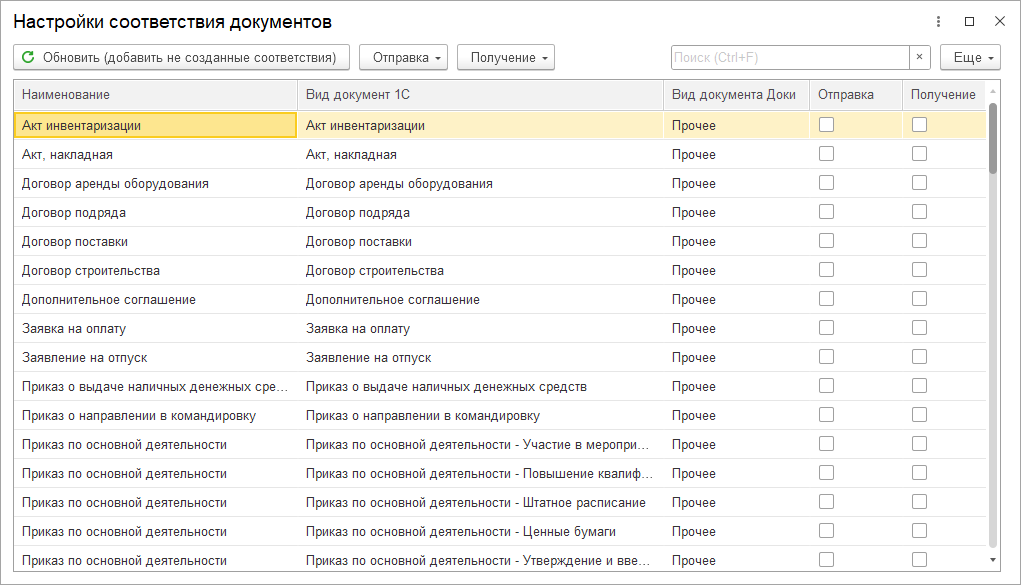Check Отправка for Заявка на оплату
The width and height of the screenshot is (1021, 585).
pos(826,328)
